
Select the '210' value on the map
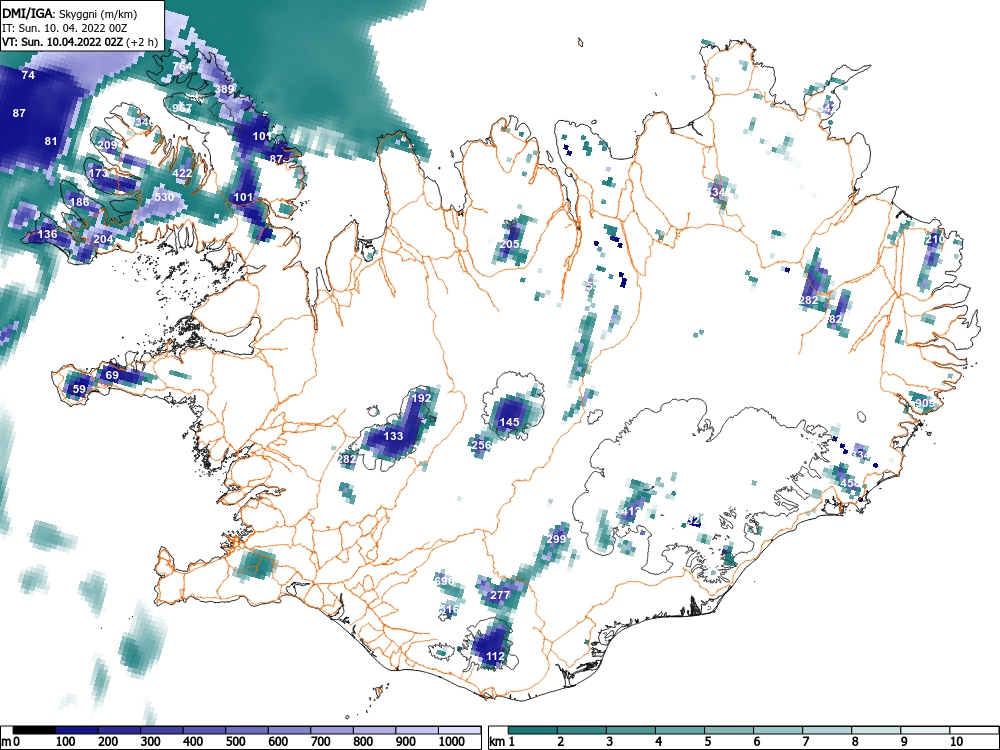tap(934, 240)
